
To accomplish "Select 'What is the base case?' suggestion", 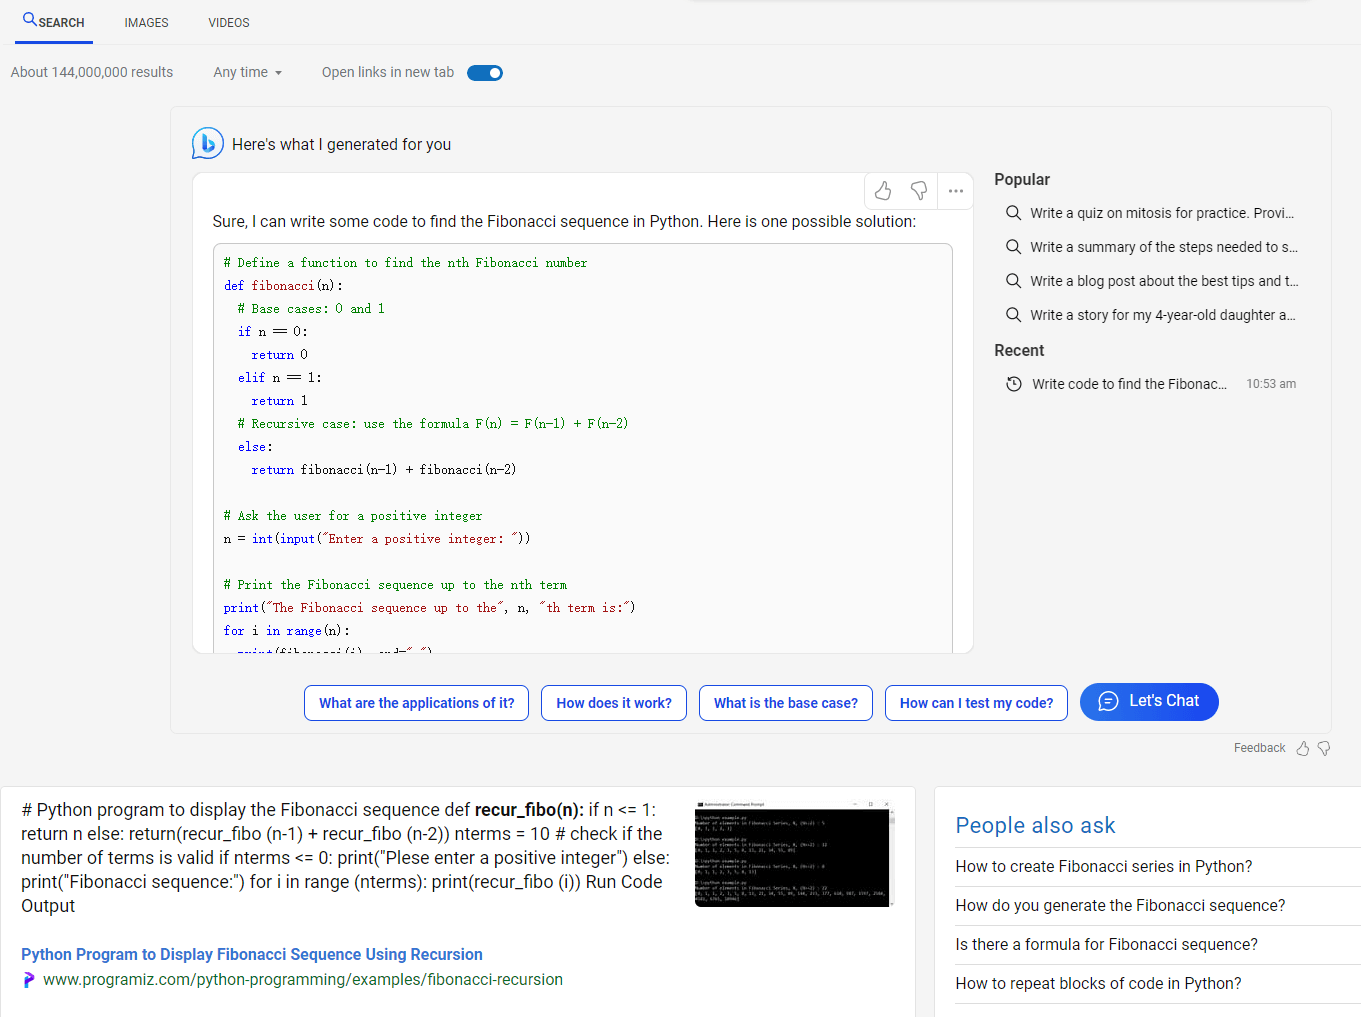I will 786,703.
